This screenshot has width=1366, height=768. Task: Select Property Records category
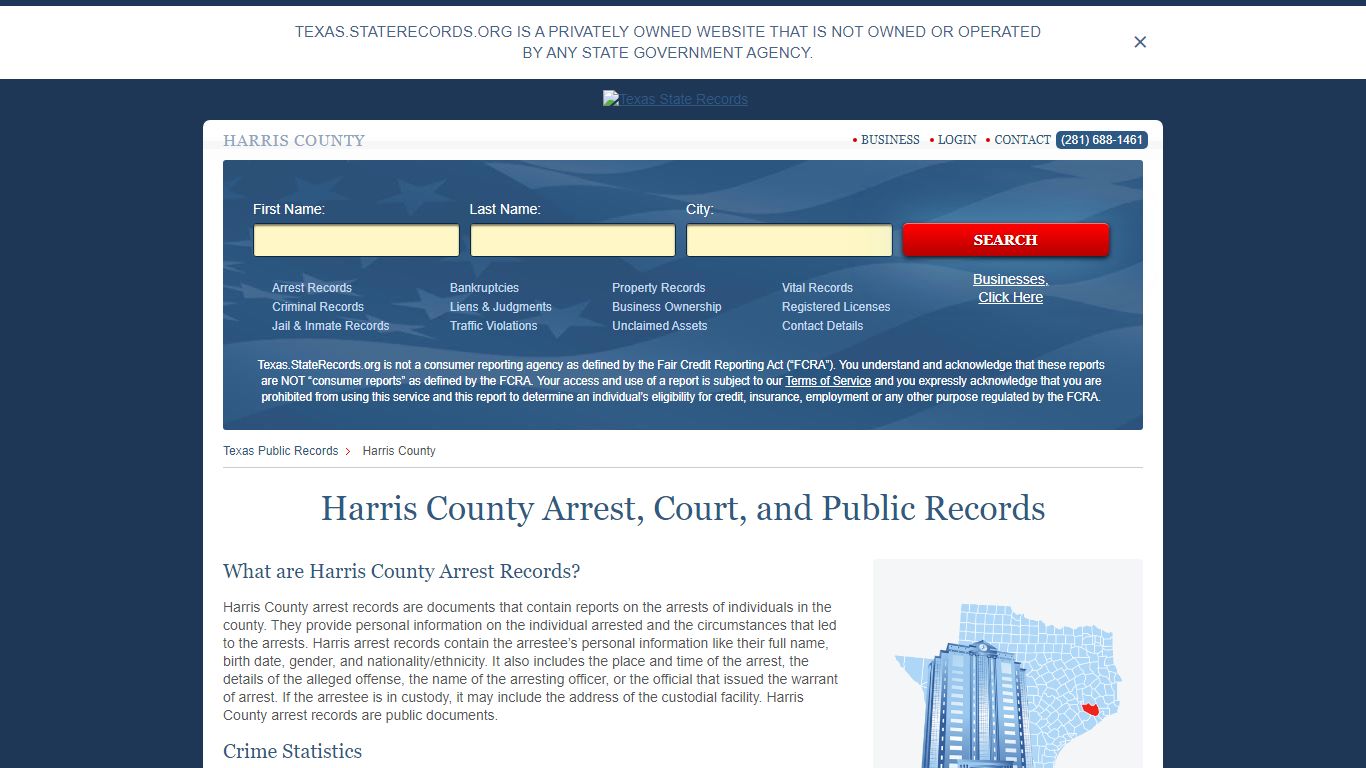click(x=658, y=288)
